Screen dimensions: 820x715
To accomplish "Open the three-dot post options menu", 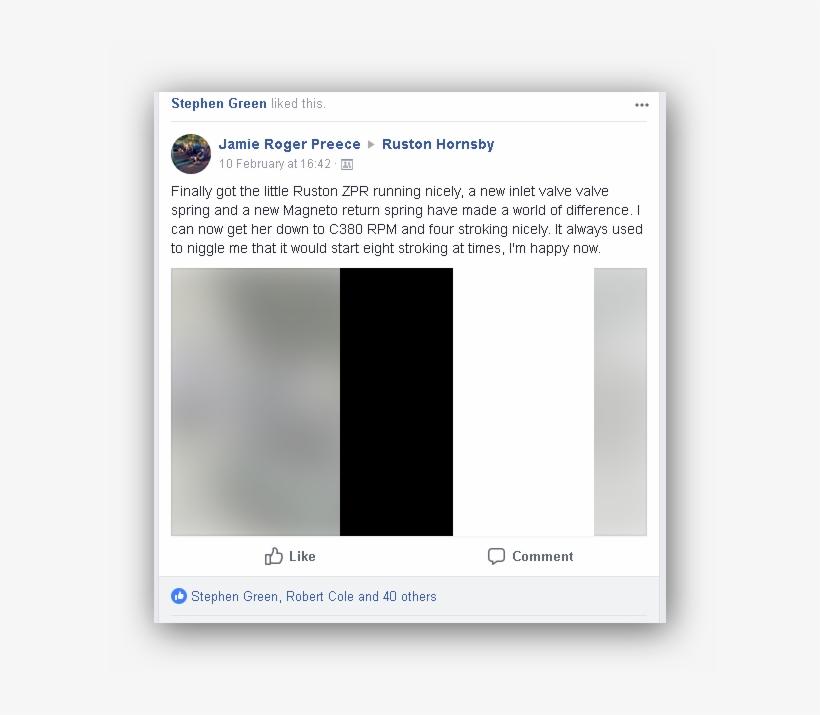I will pyautogui.click(x=642, y=105).
